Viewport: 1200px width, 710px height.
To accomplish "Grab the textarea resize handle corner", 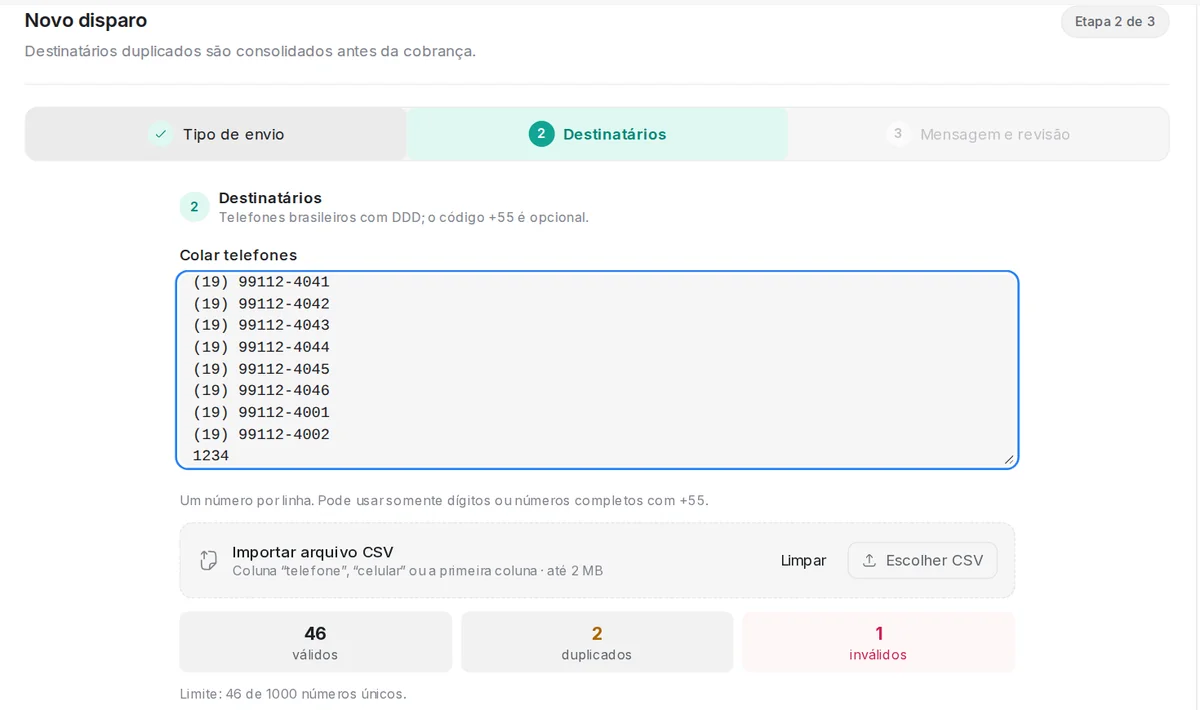I will point(1009,459).
